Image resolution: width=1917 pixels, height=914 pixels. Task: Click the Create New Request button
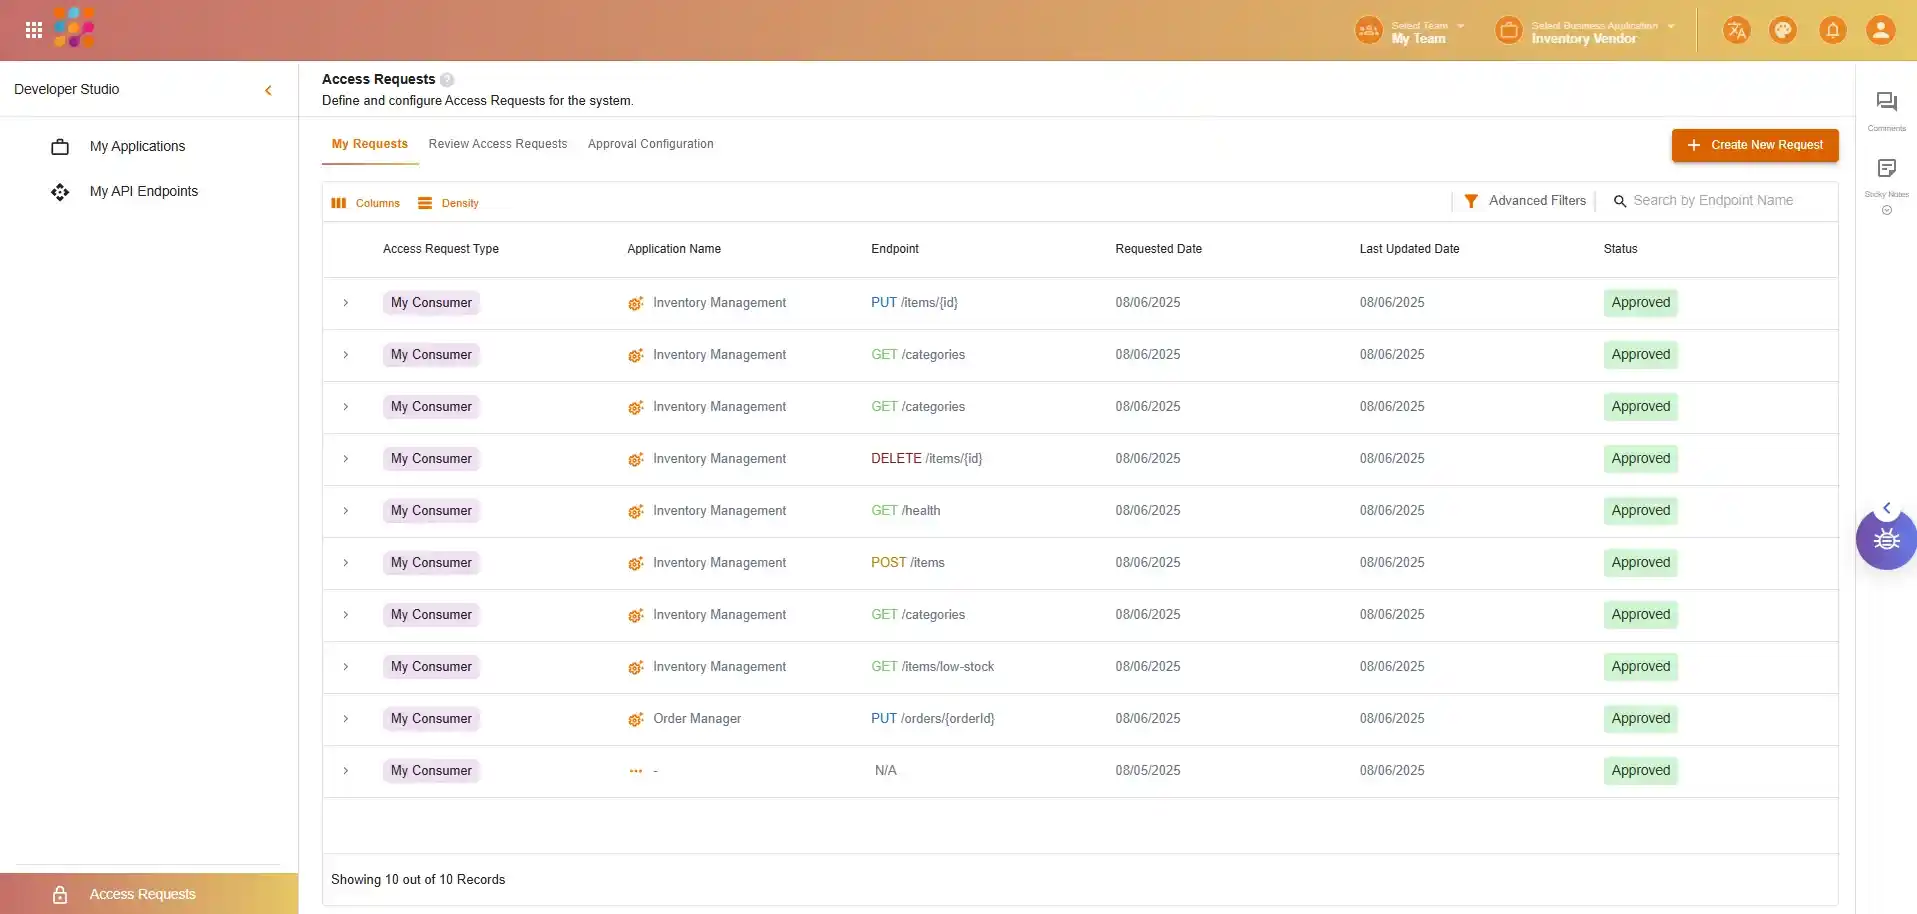1754,145
